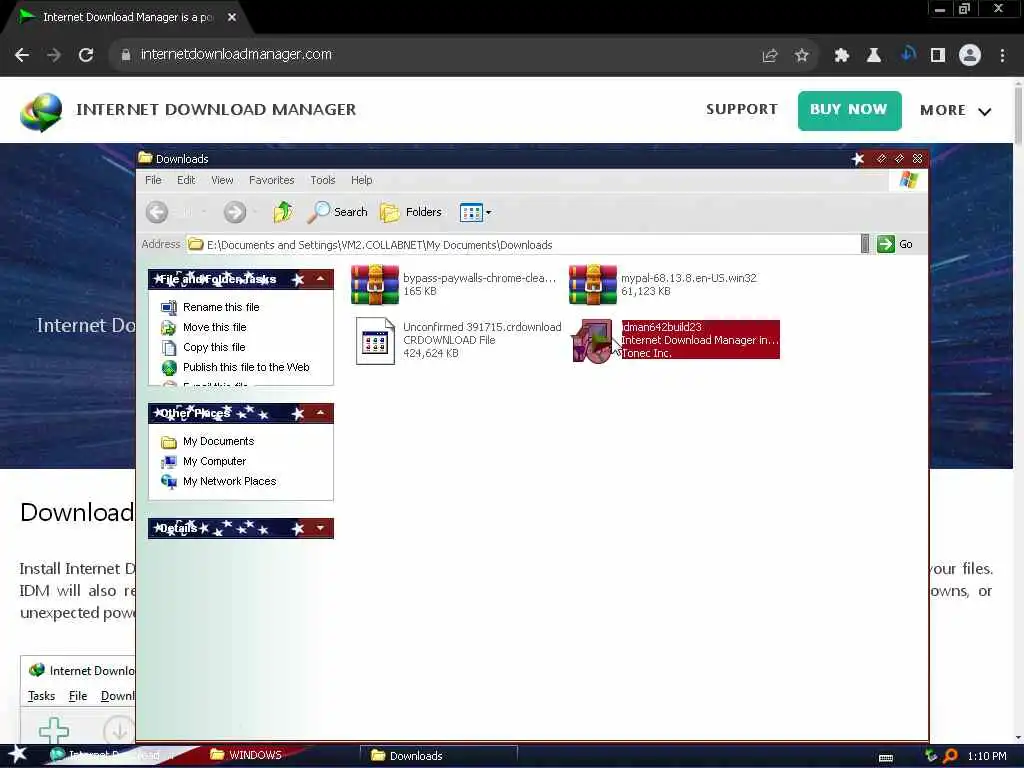The image size is (1024, 768).
Task: Select mypal-68.13.8.en-US.win32 archive icon
Action: pyautogui.click(x=592, y=285)
